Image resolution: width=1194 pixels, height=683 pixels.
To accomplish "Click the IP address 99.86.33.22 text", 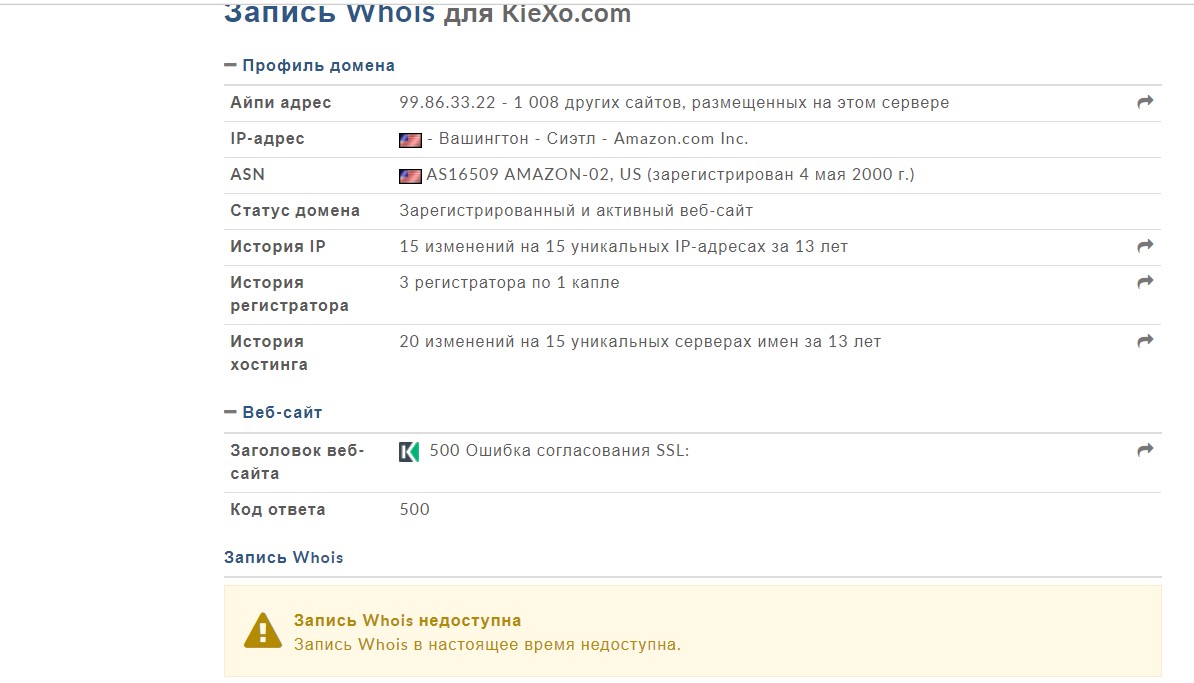I will coord(447,102).
